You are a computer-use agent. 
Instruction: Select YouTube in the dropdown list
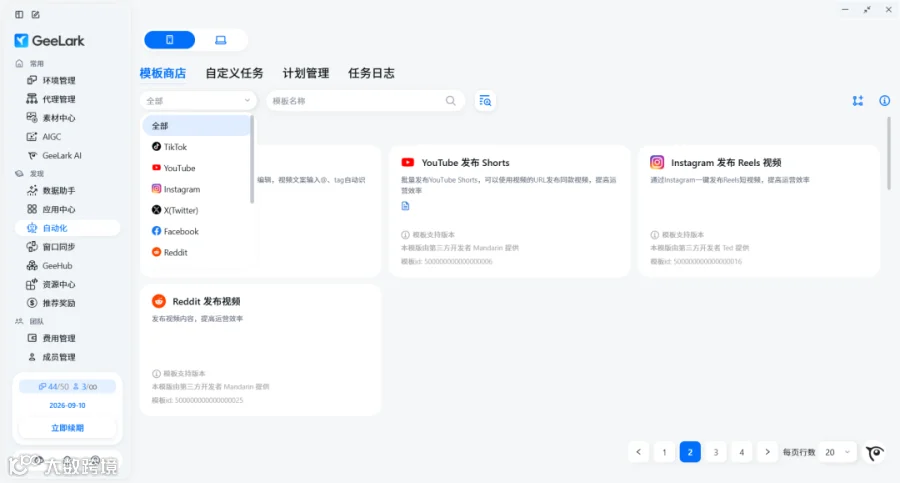(x=196, y=168)
